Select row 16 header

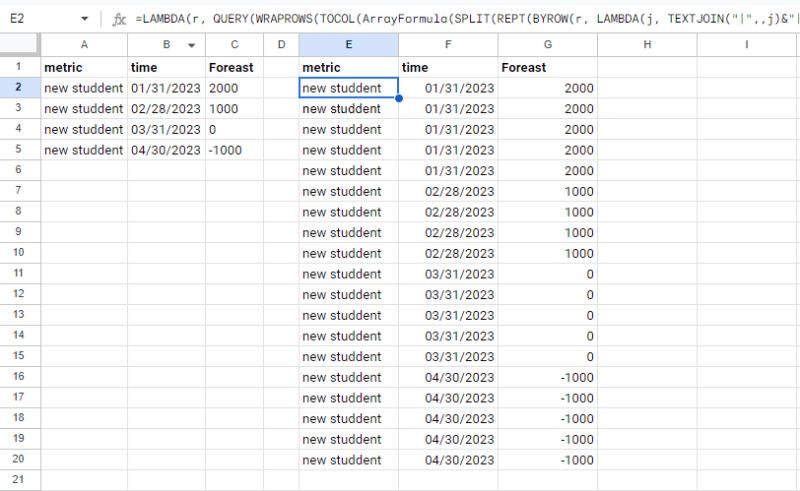[x=18, y=376]
